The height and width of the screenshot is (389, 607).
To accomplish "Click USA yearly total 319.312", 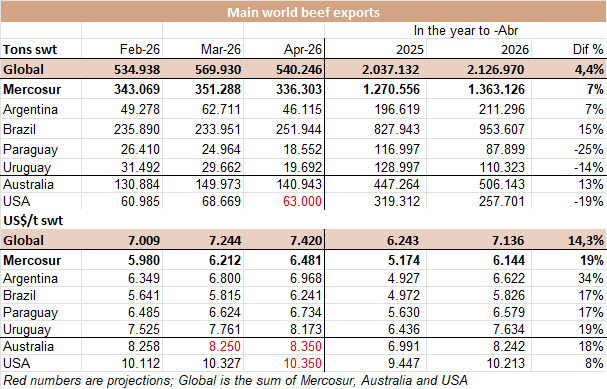I will coord(397,201).
